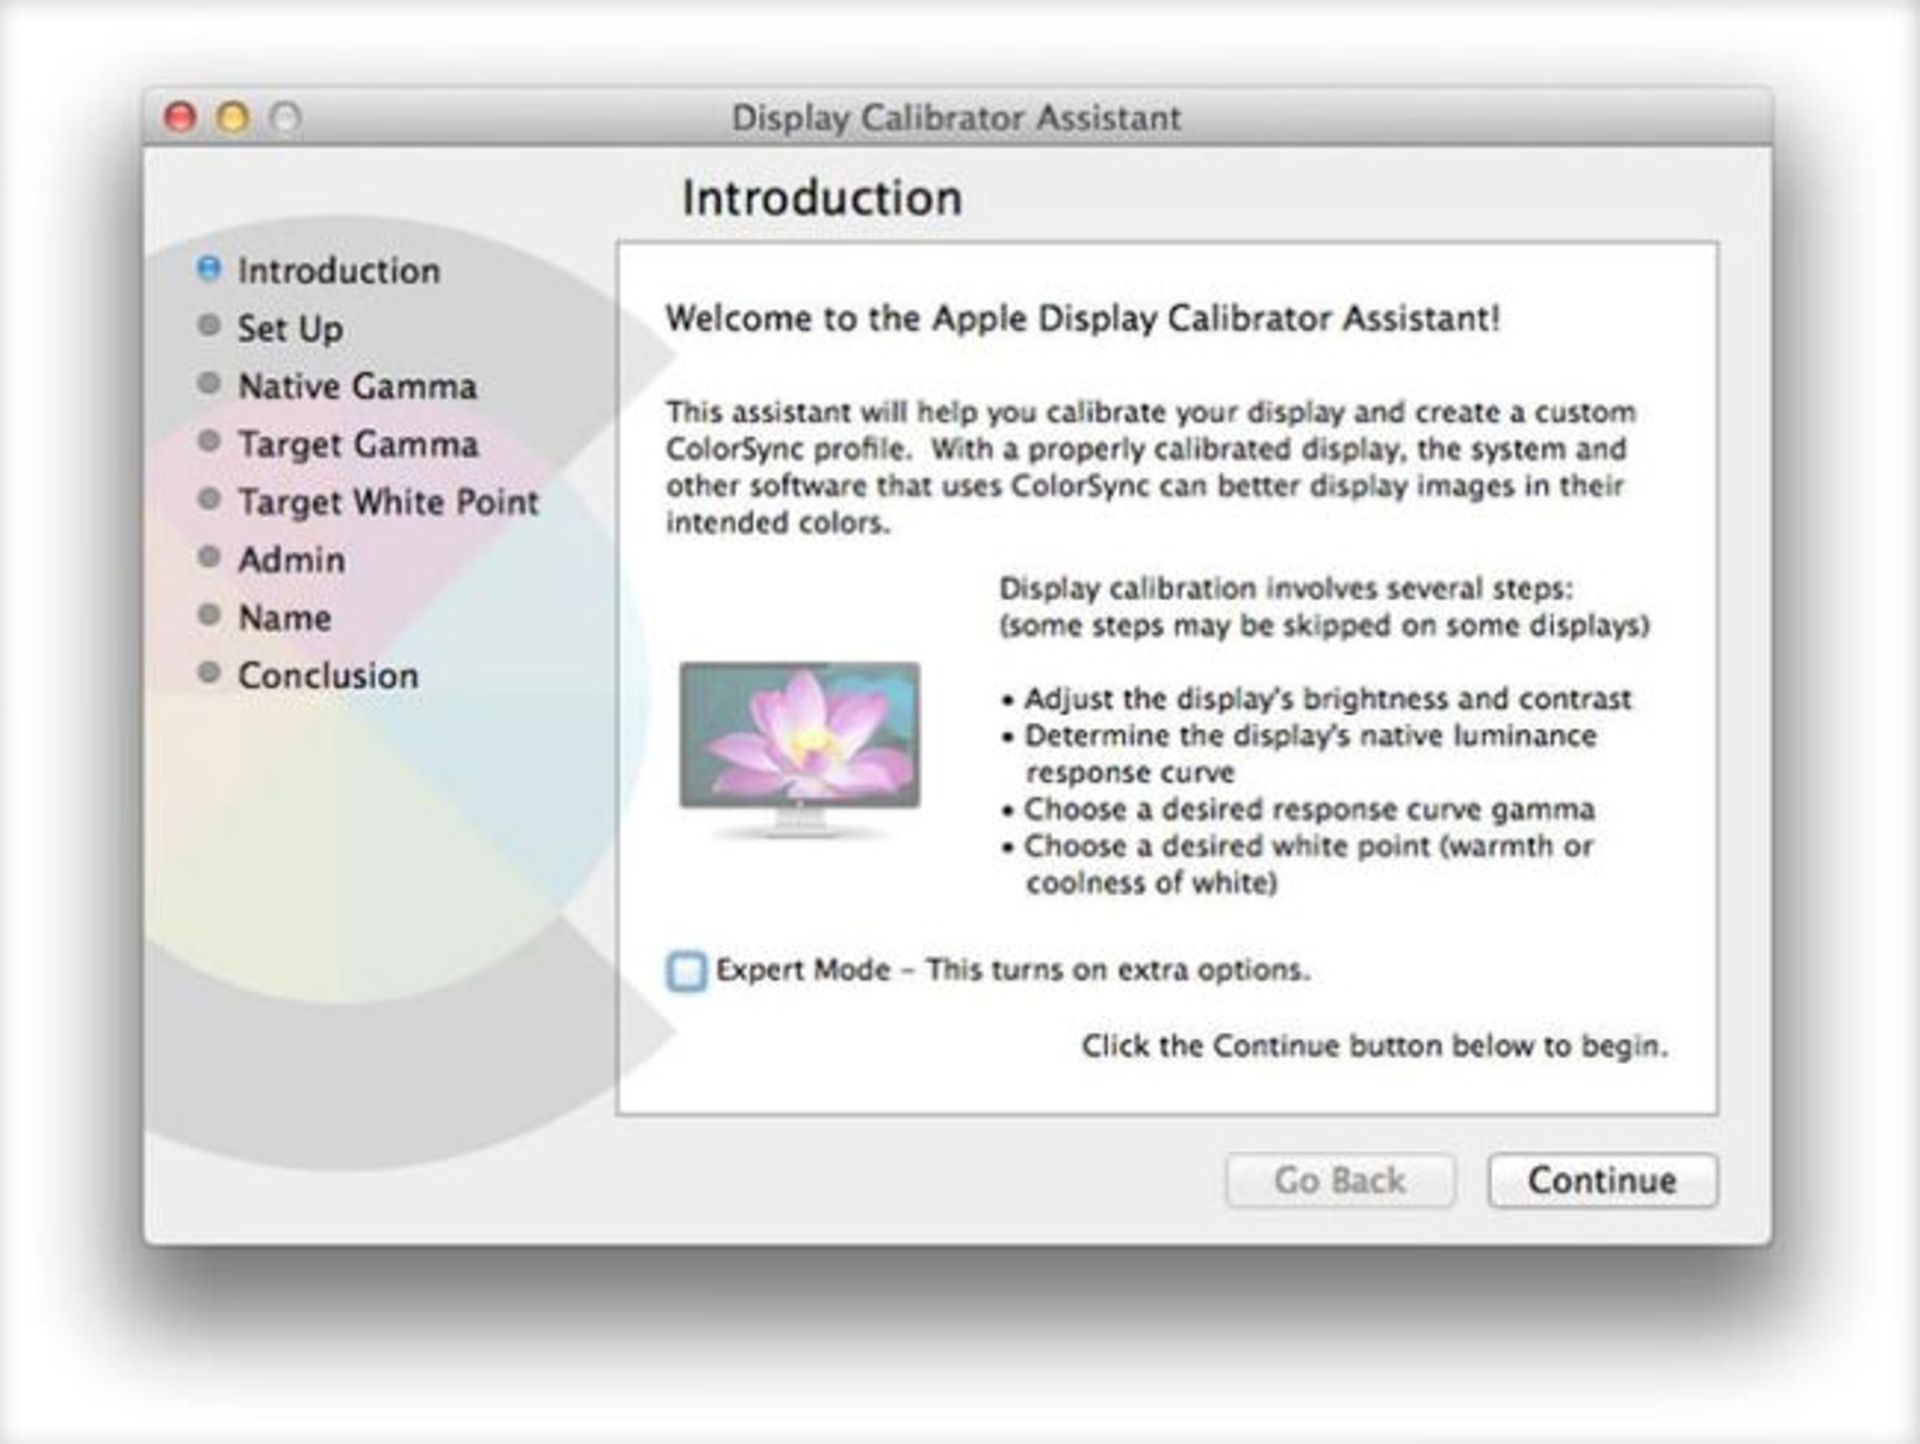Select the Conclusion step in the sidebar
The height and width of the screenshot is (1444, 1920).
[308, 676]
